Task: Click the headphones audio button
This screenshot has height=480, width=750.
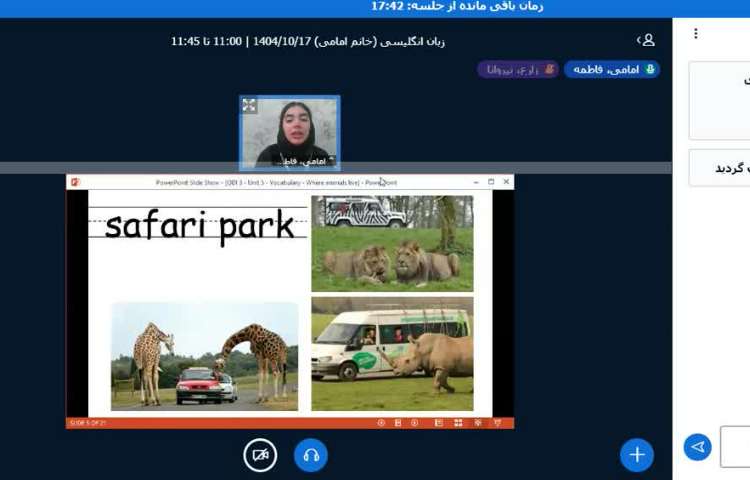Action: pos(311,455)
